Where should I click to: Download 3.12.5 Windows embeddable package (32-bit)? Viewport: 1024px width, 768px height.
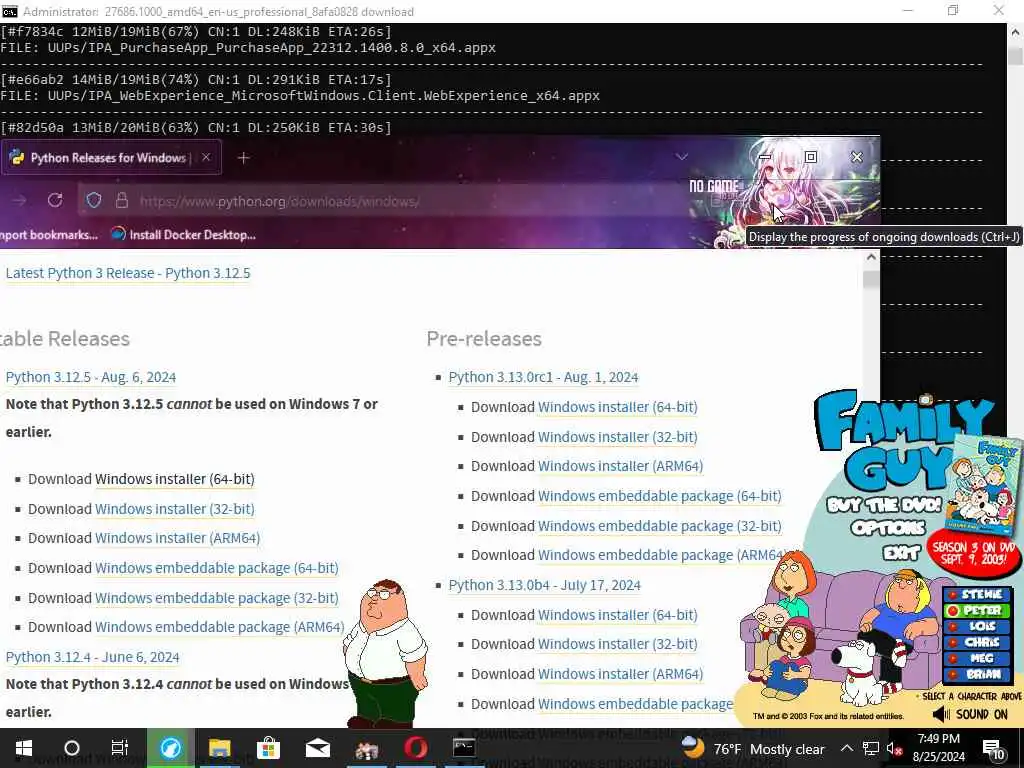pos(217,598)
